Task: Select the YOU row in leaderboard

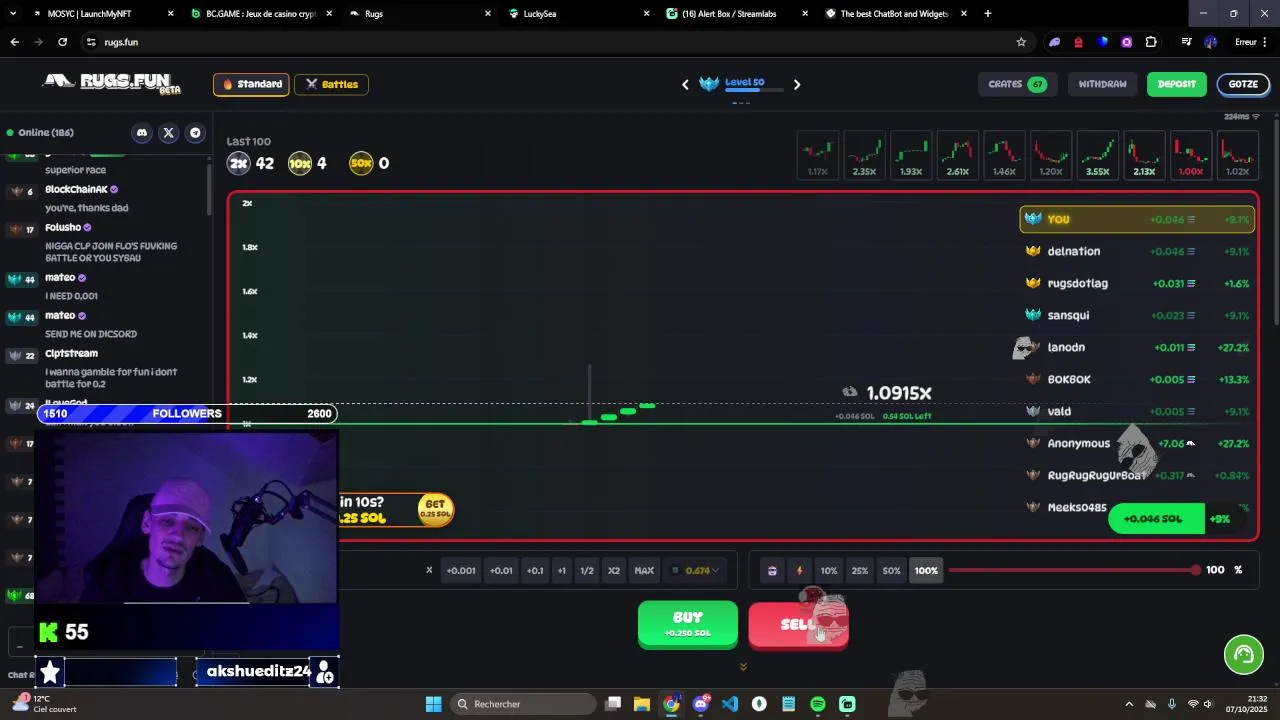Action: tap(1137, 219)
